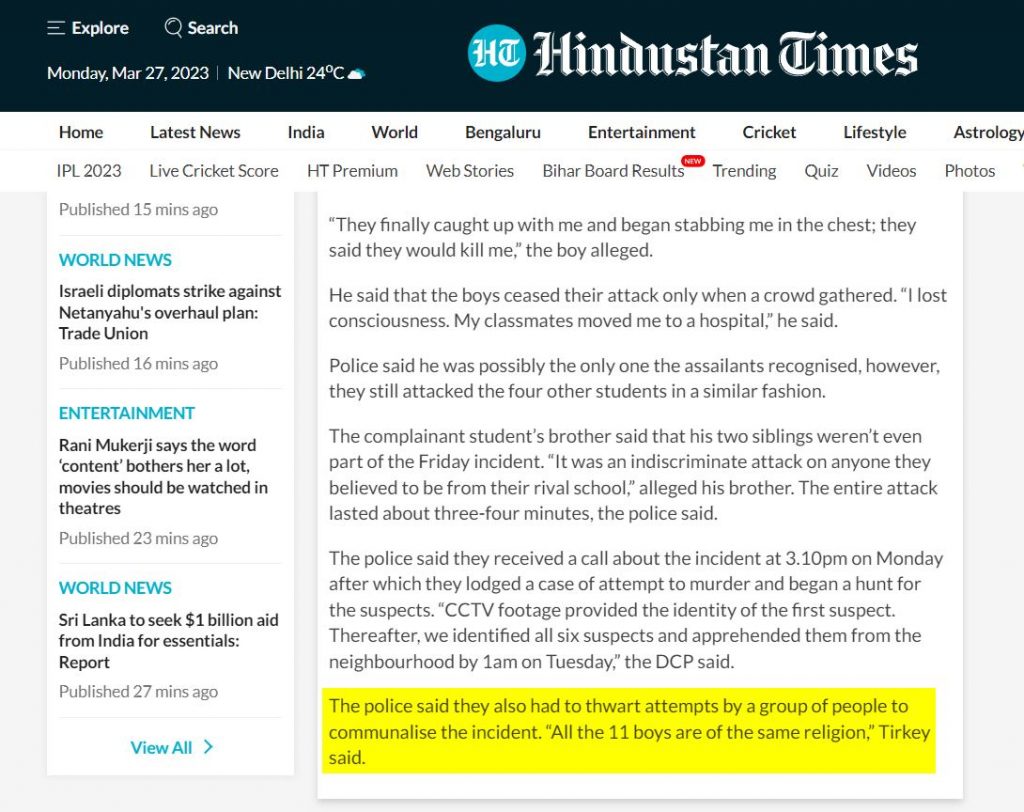Click the NEW badge on Bihar Board Results
The height and width of the screenshot is (812, 1024).
[693, 161]
